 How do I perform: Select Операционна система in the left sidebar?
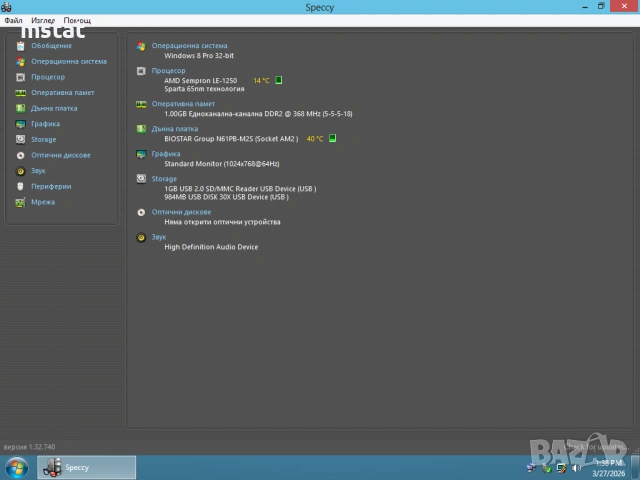click(x=68, y=61)
